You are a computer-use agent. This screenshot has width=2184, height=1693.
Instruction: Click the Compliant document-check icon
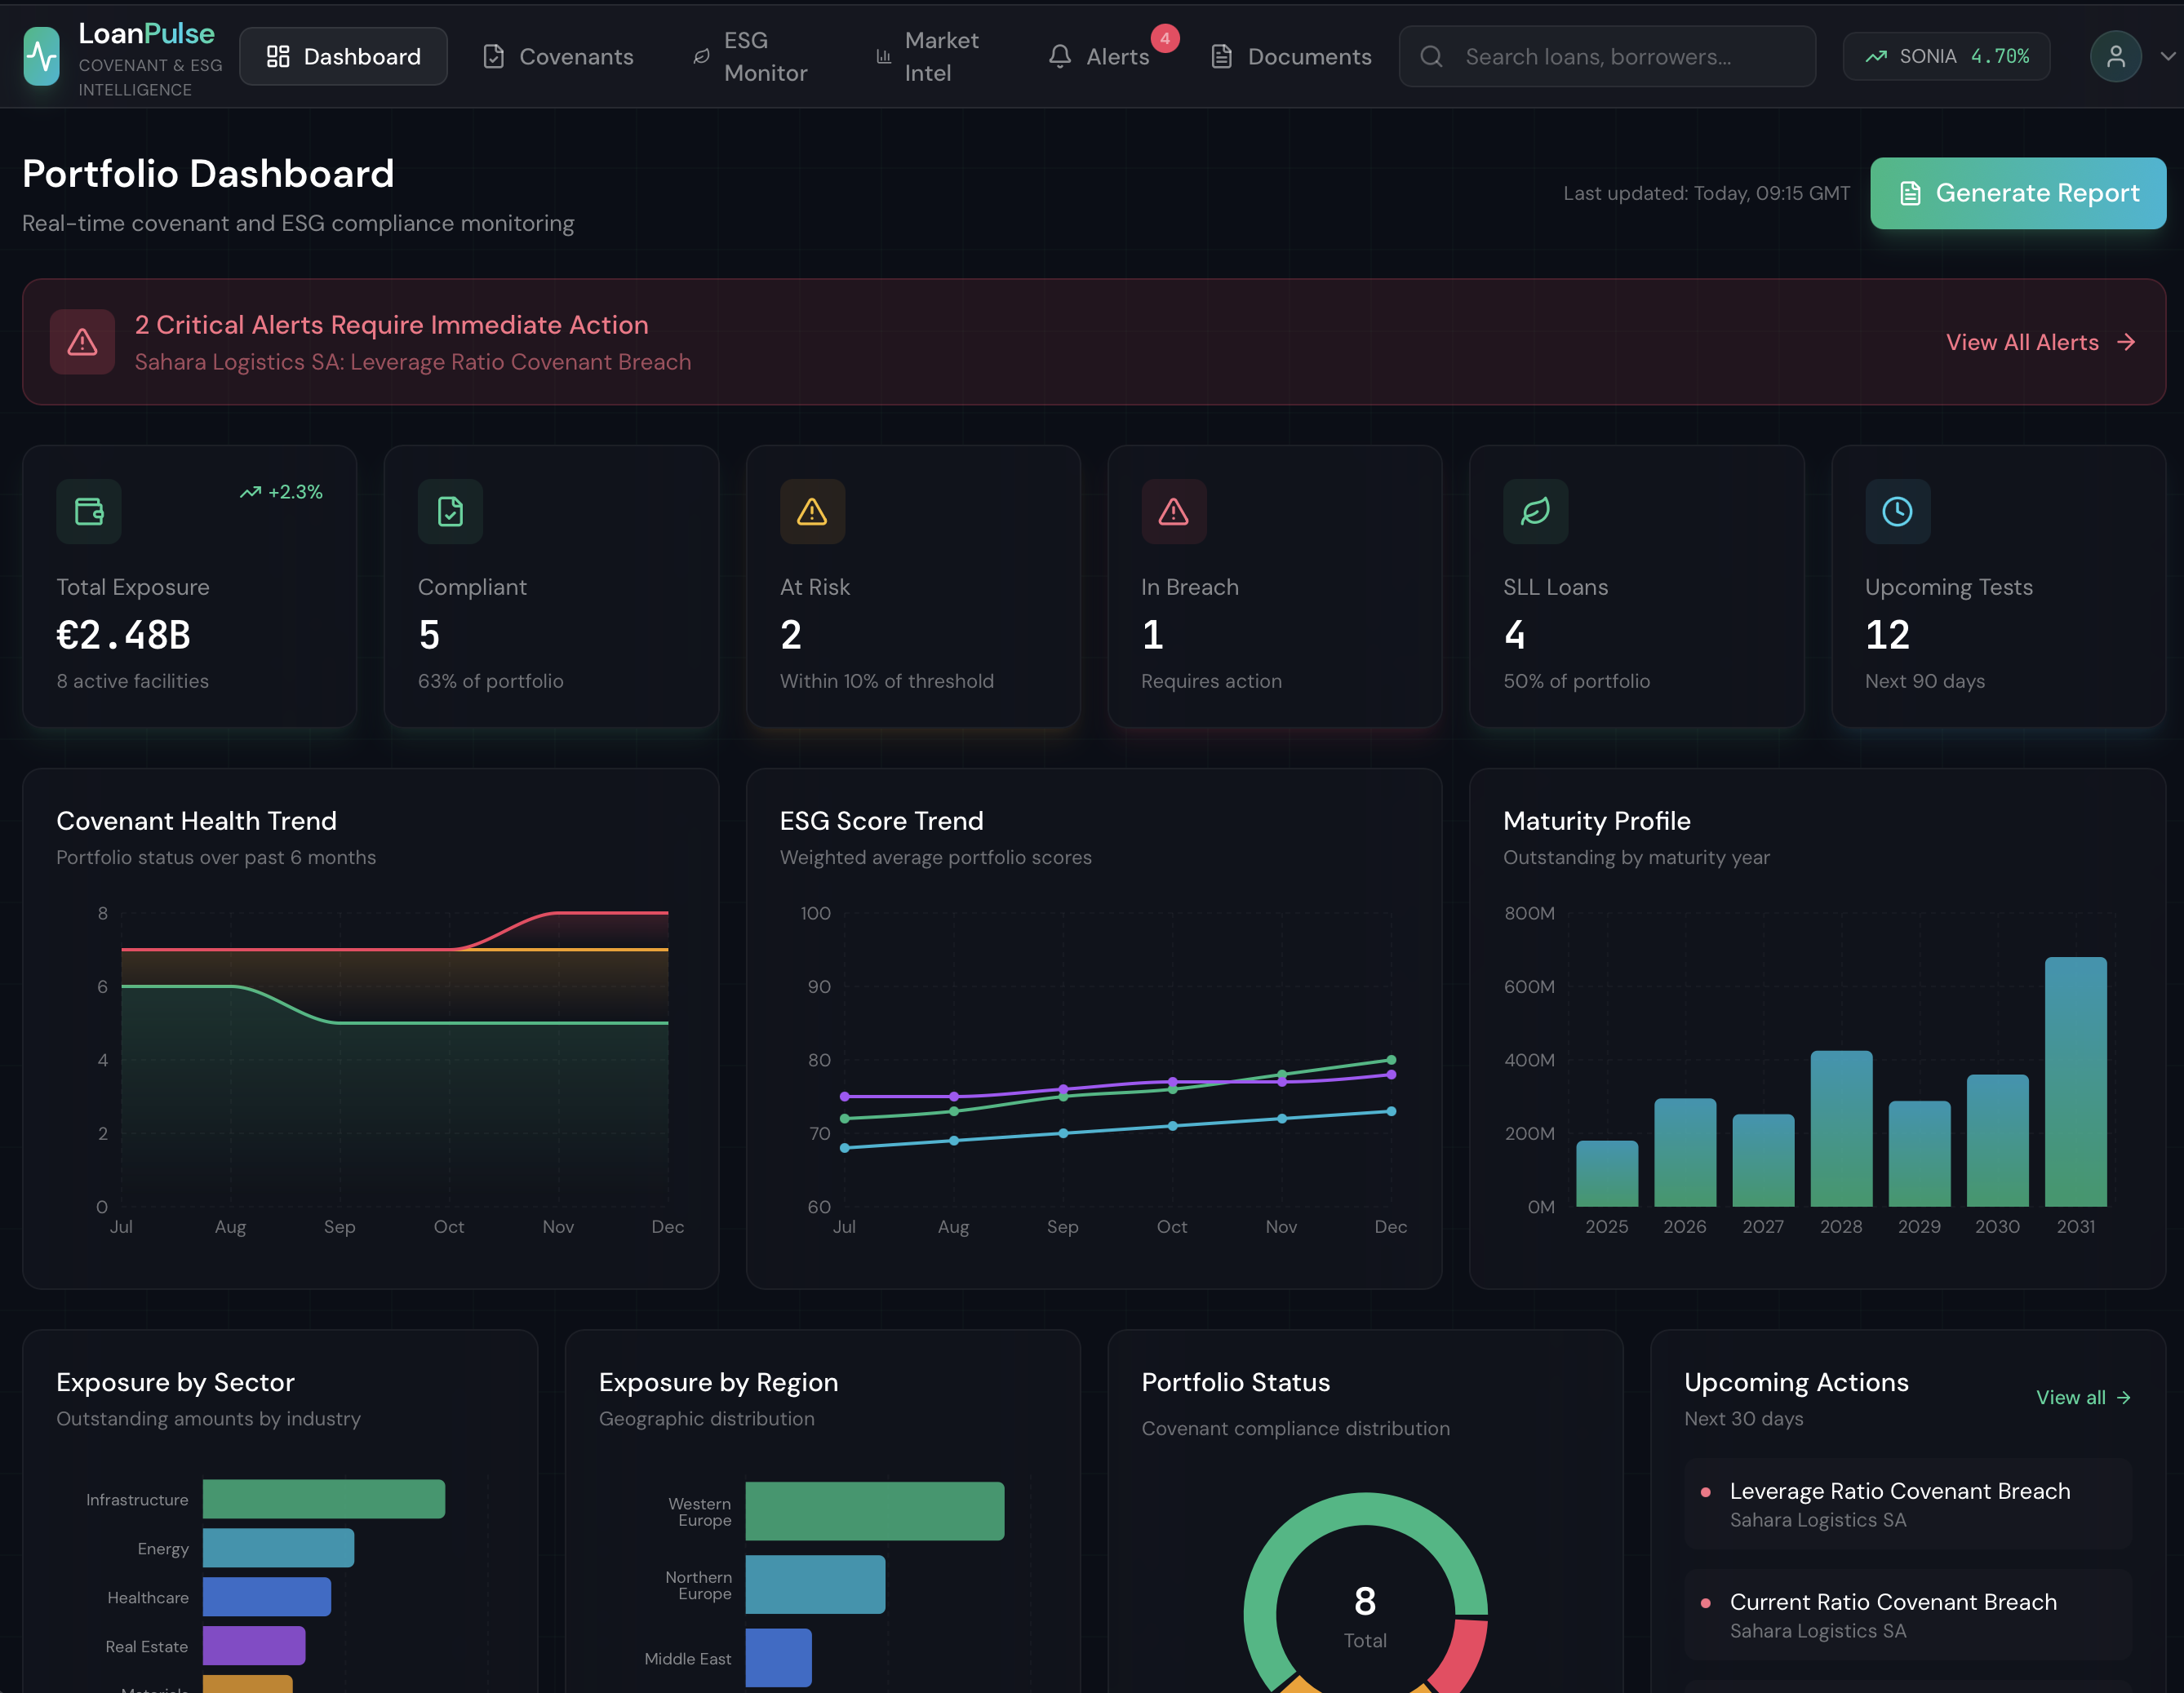(450, 512)
